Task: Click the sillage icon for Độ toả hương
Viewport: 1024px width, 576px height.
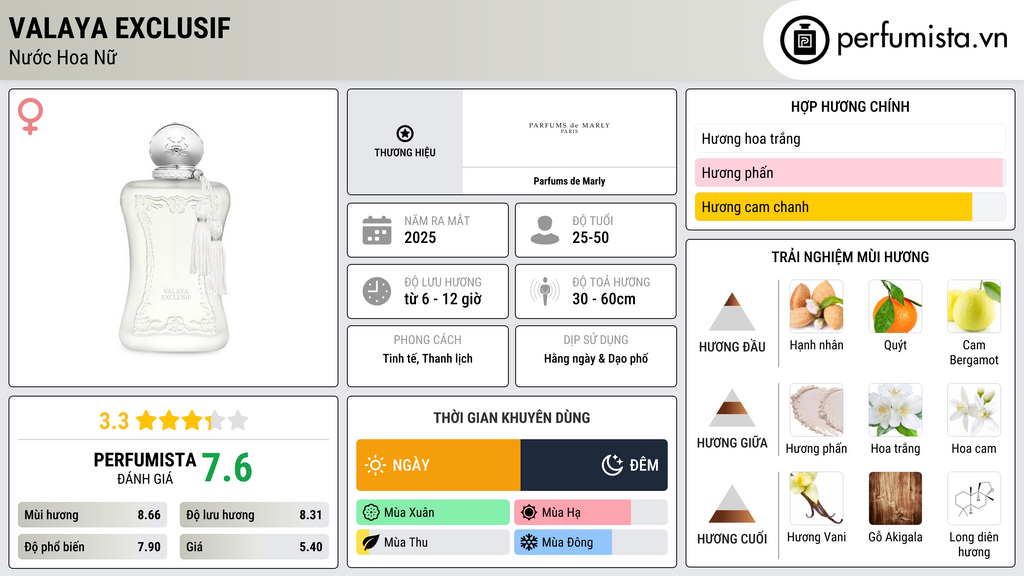Action: pyautogui.click(x=545, y=291)
